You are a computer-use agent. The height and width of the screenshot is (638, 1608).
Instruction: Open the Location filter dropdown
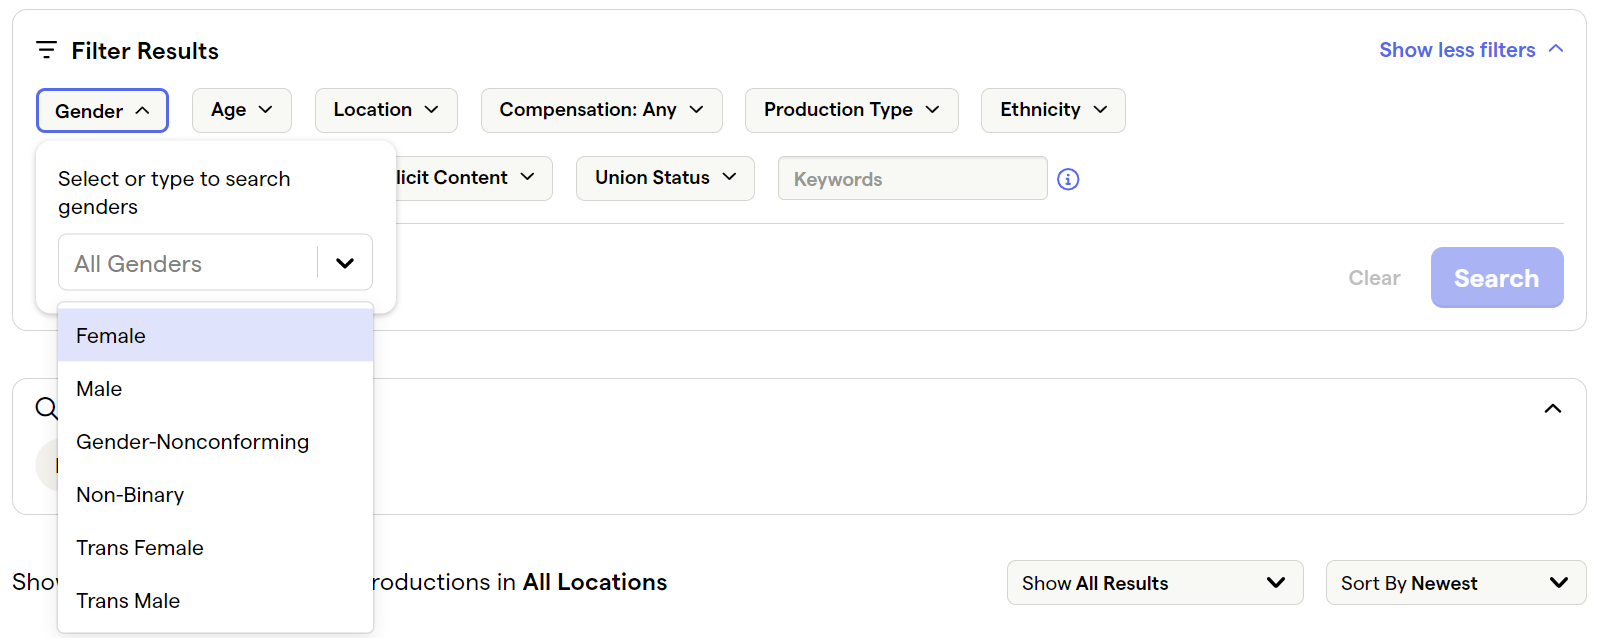click(386, 110)
